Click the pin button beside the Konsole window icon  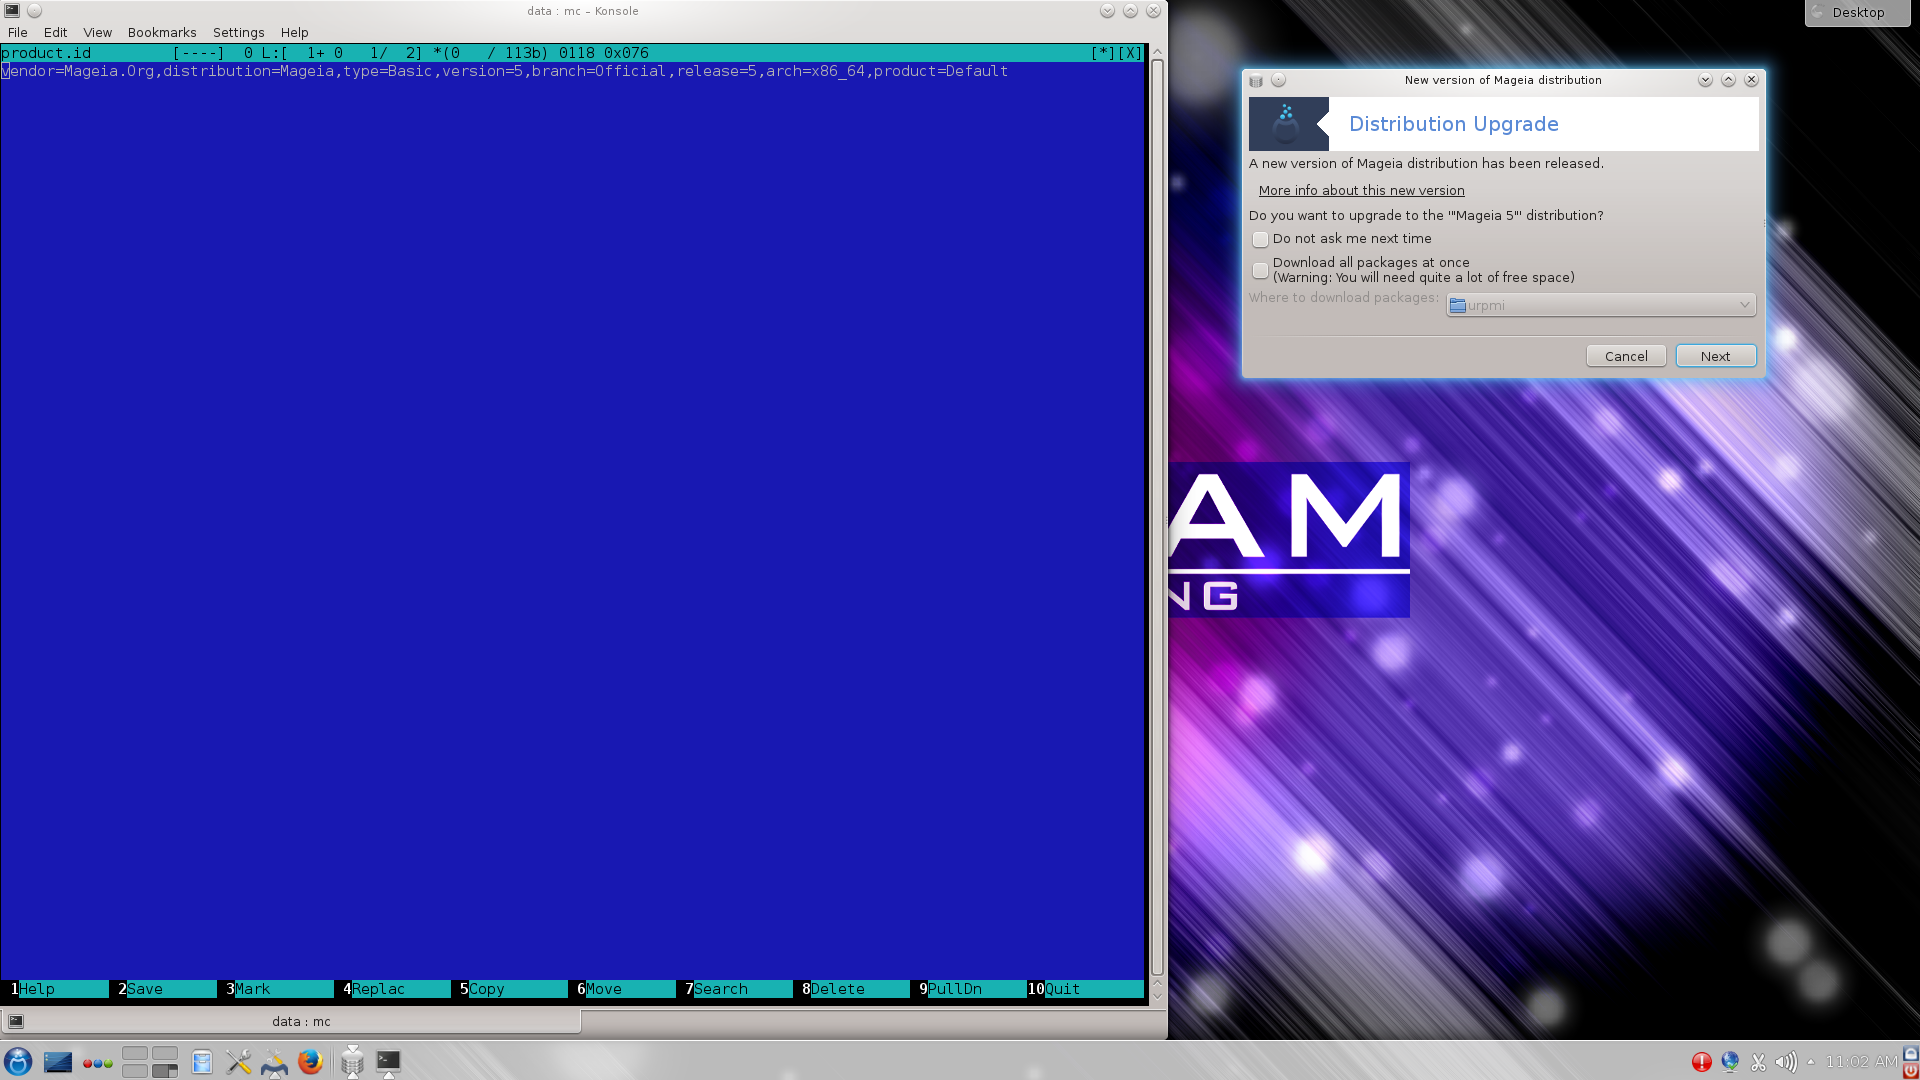pyautogui.click(x=34, y=11)
